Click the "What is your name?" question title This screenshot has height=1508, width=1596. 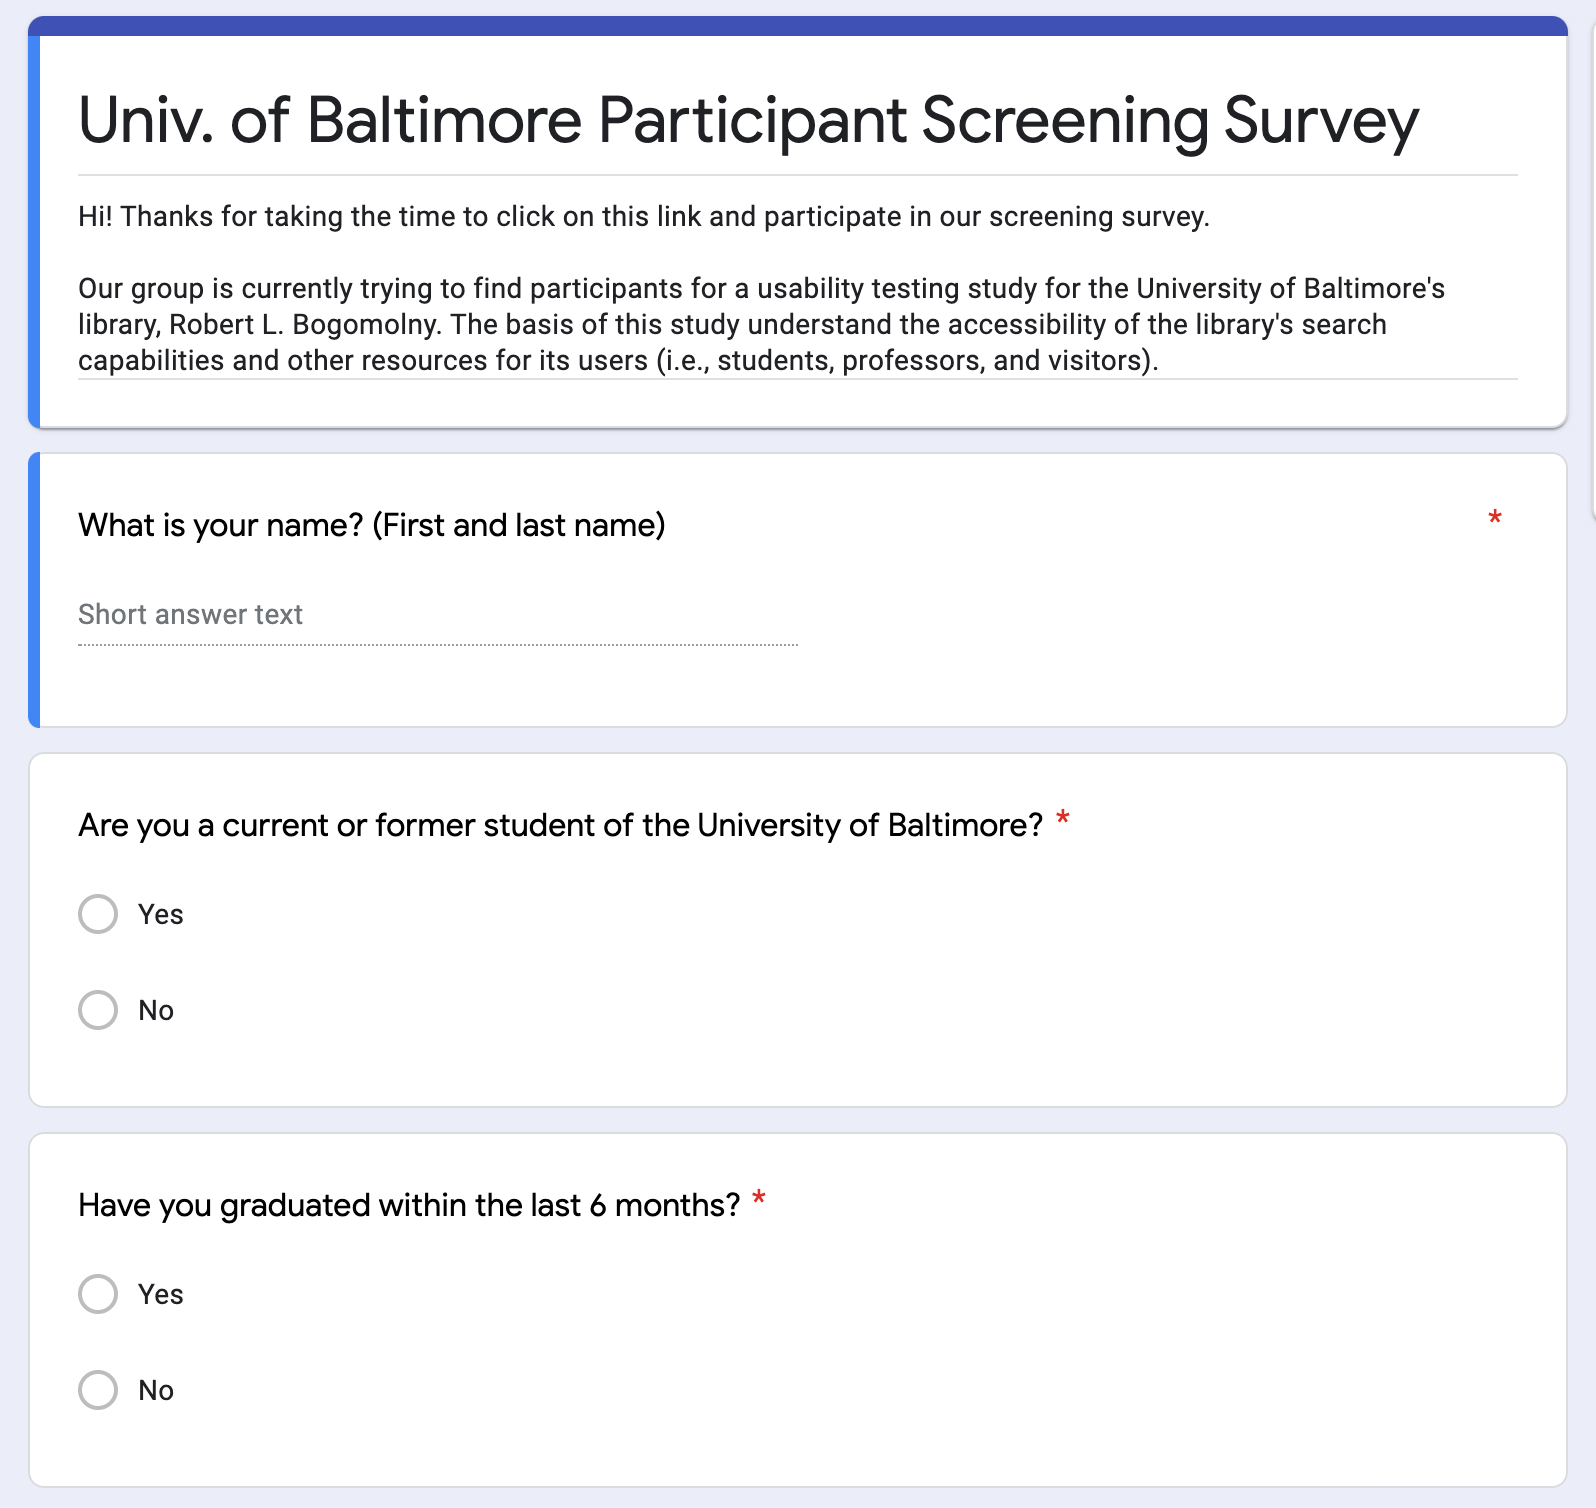[372, 525]
